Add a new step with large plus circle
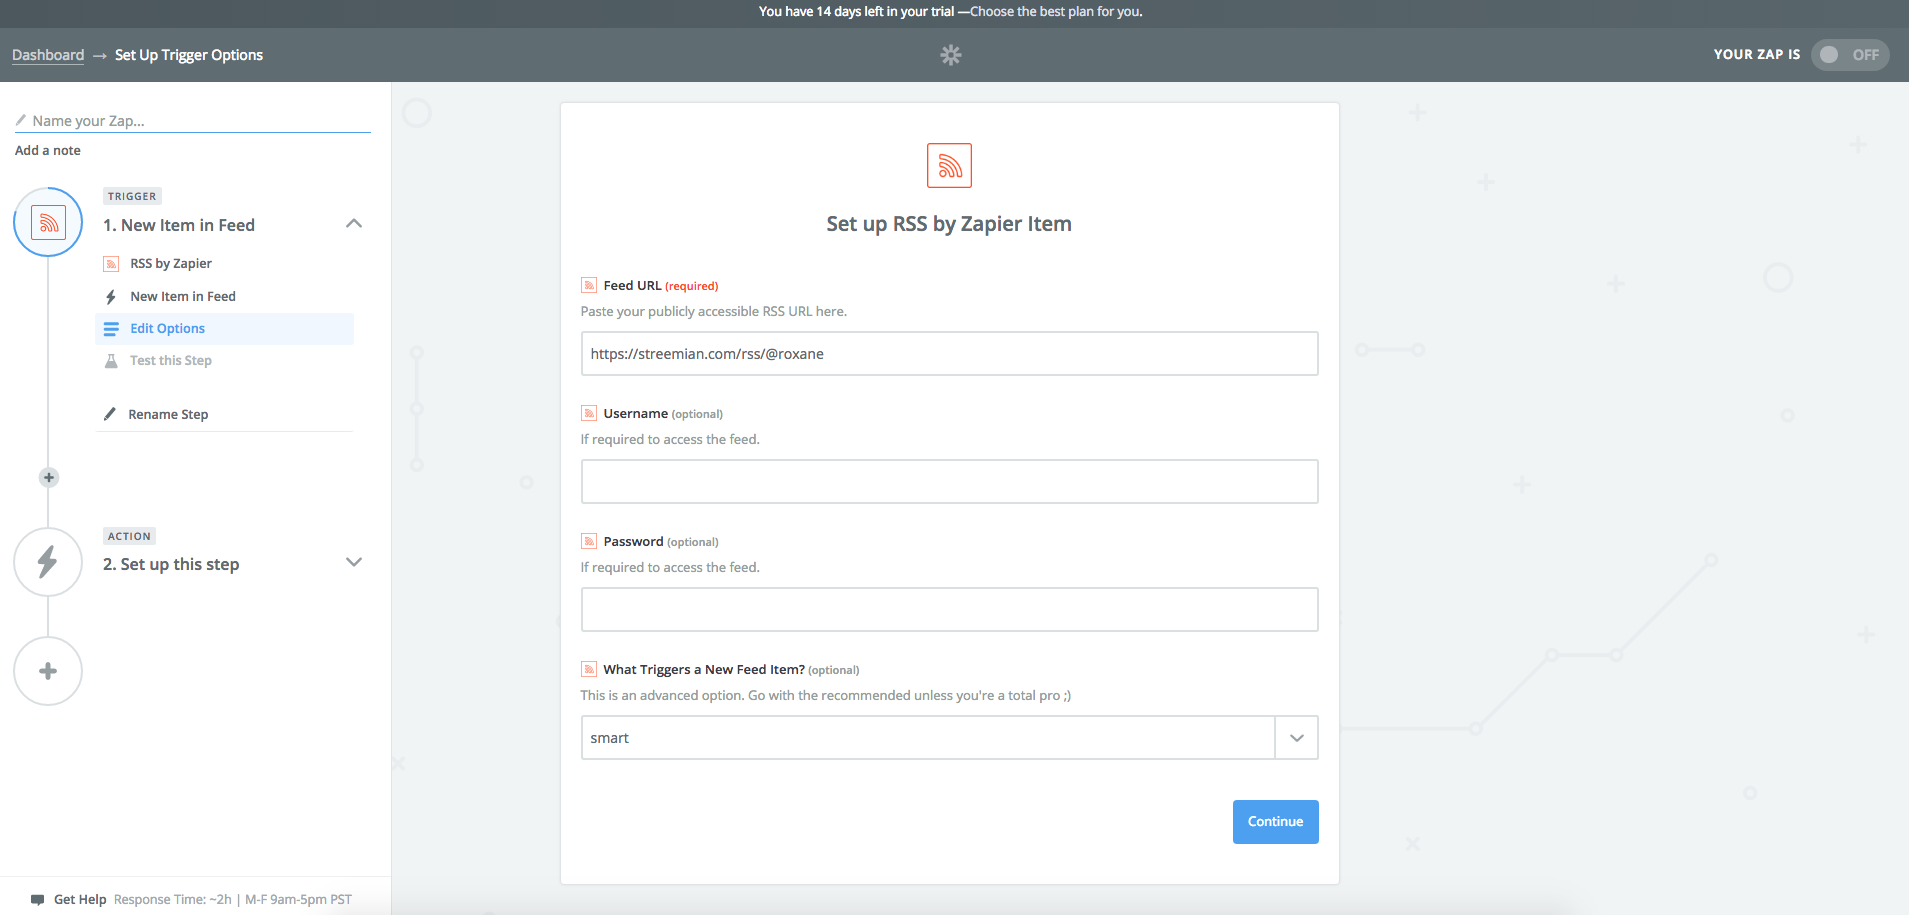 [x=48, y=671]
